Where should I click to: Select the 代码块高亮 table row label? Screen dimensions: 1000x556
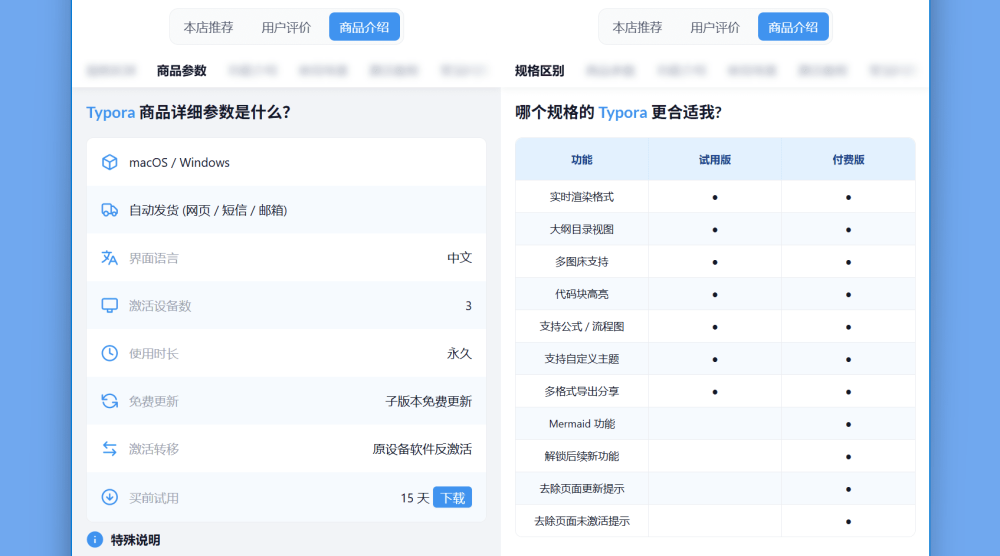pyautogui.click(x=582, y=295)
